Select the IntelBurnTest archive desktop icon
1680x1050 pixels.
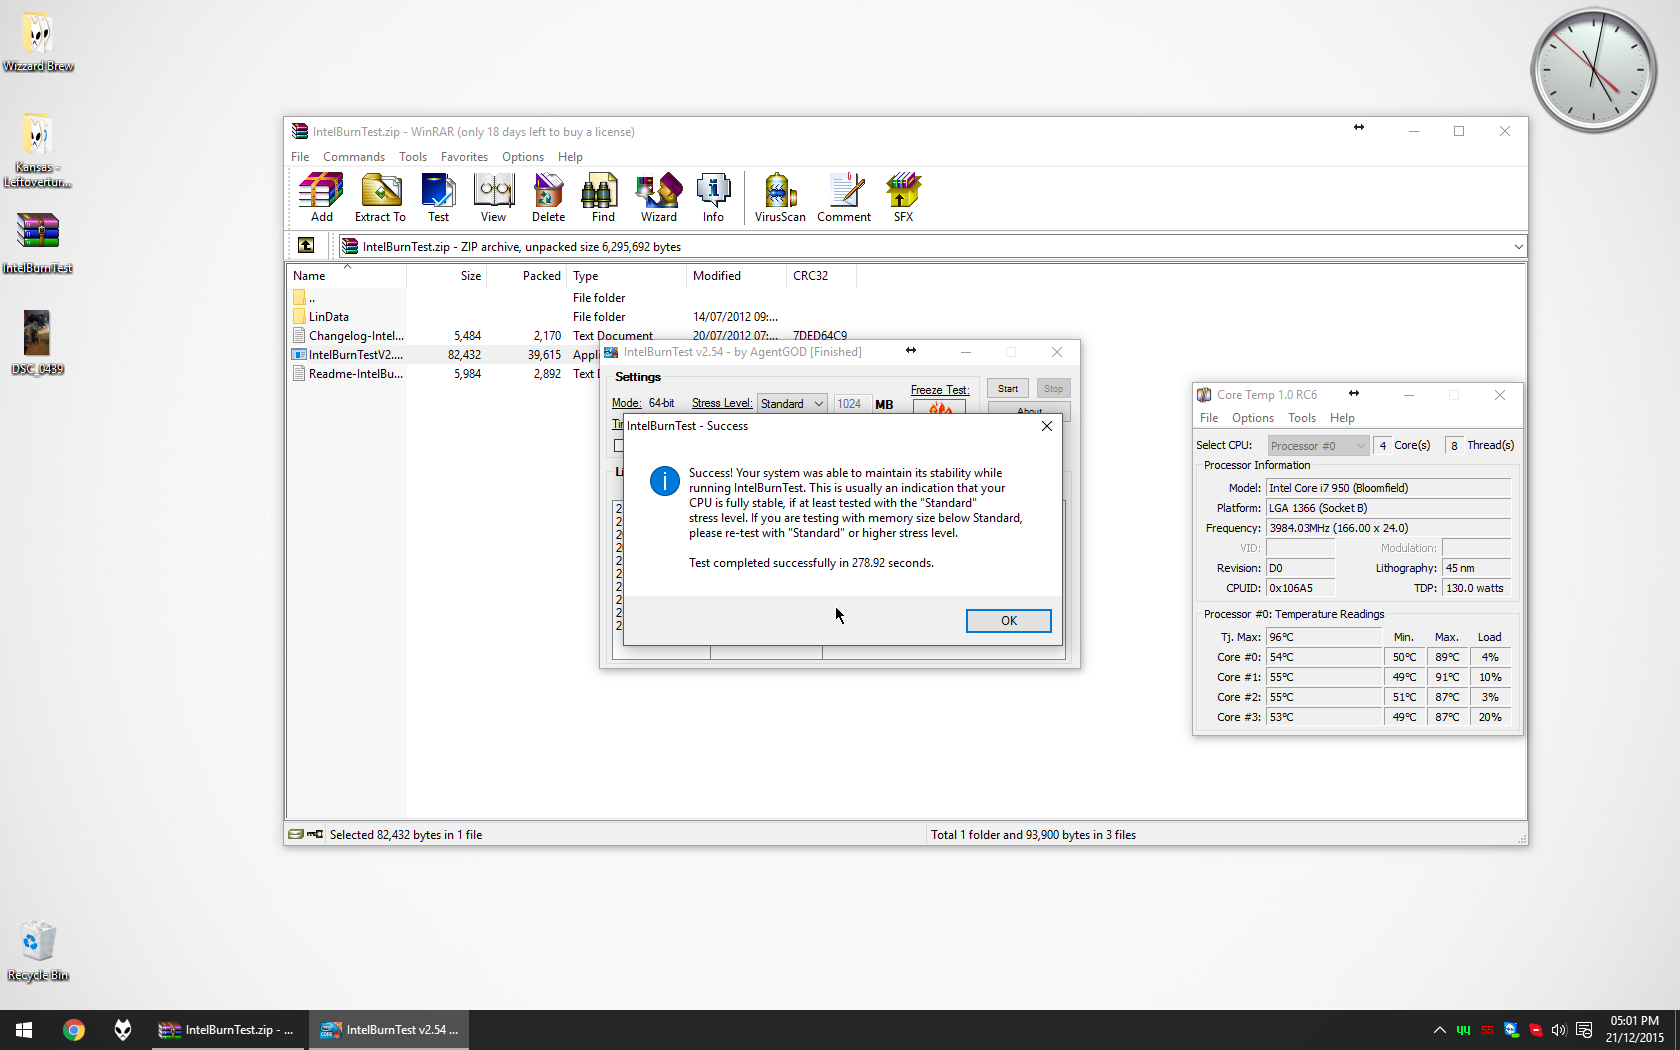click(38, 243)
